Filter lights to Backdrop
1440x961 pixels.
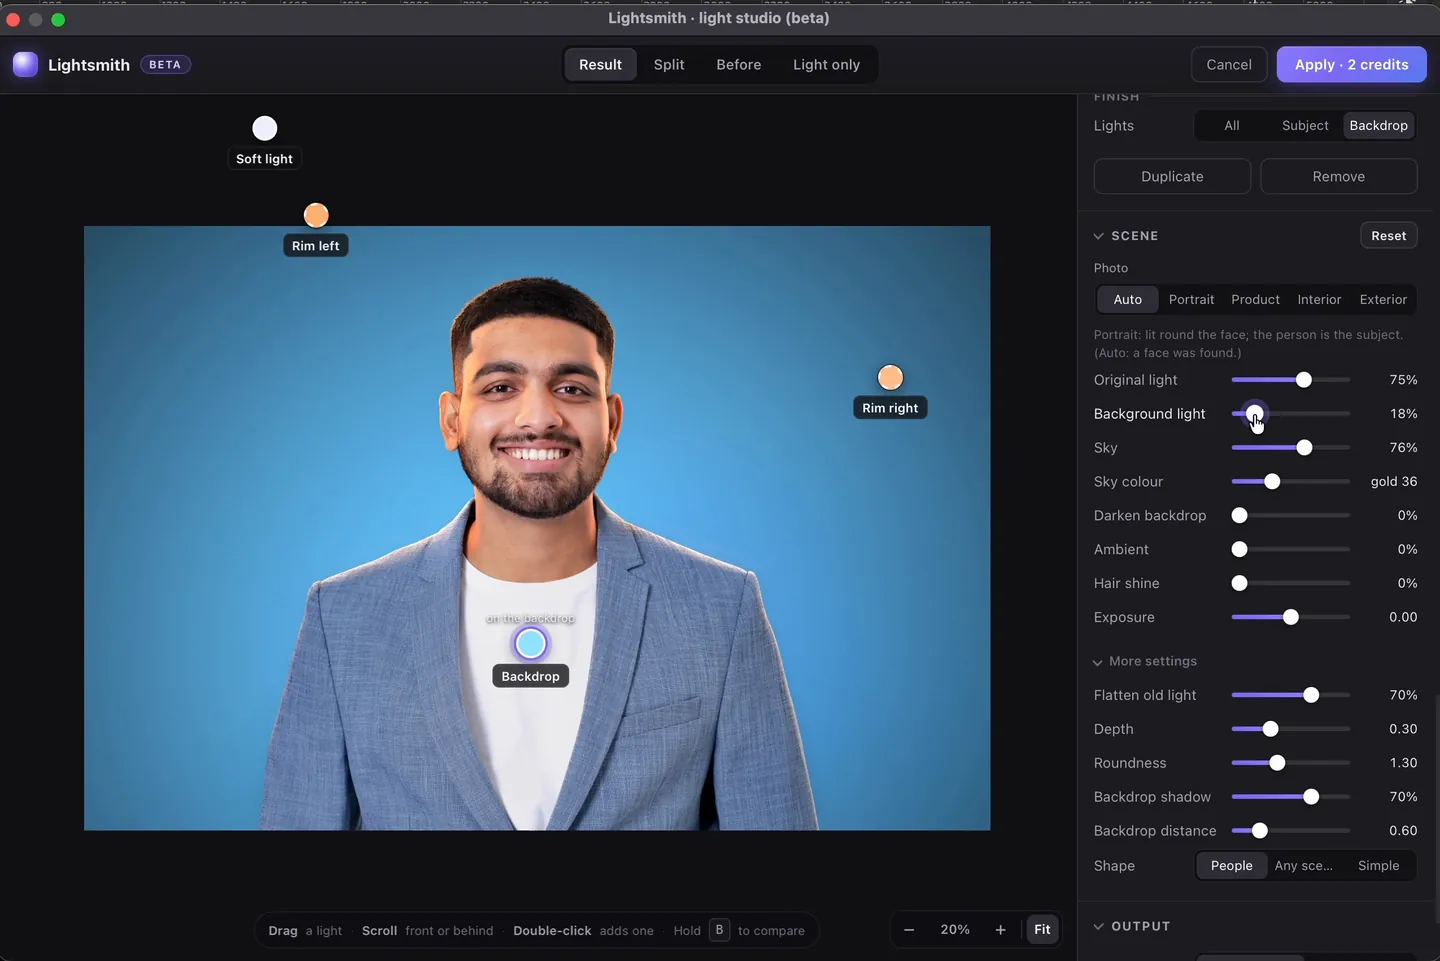(x=1378, y=126)
